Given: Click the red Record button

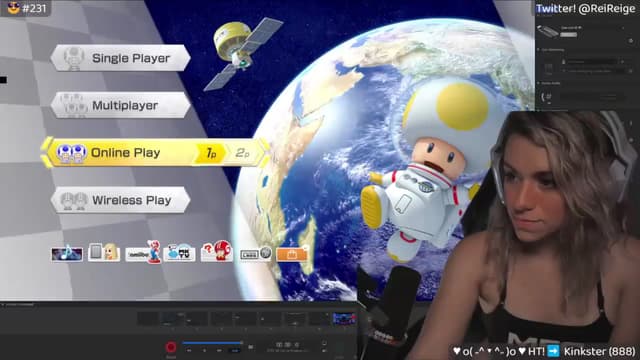Looking at the screenshot, I should (x=171, y=347).
